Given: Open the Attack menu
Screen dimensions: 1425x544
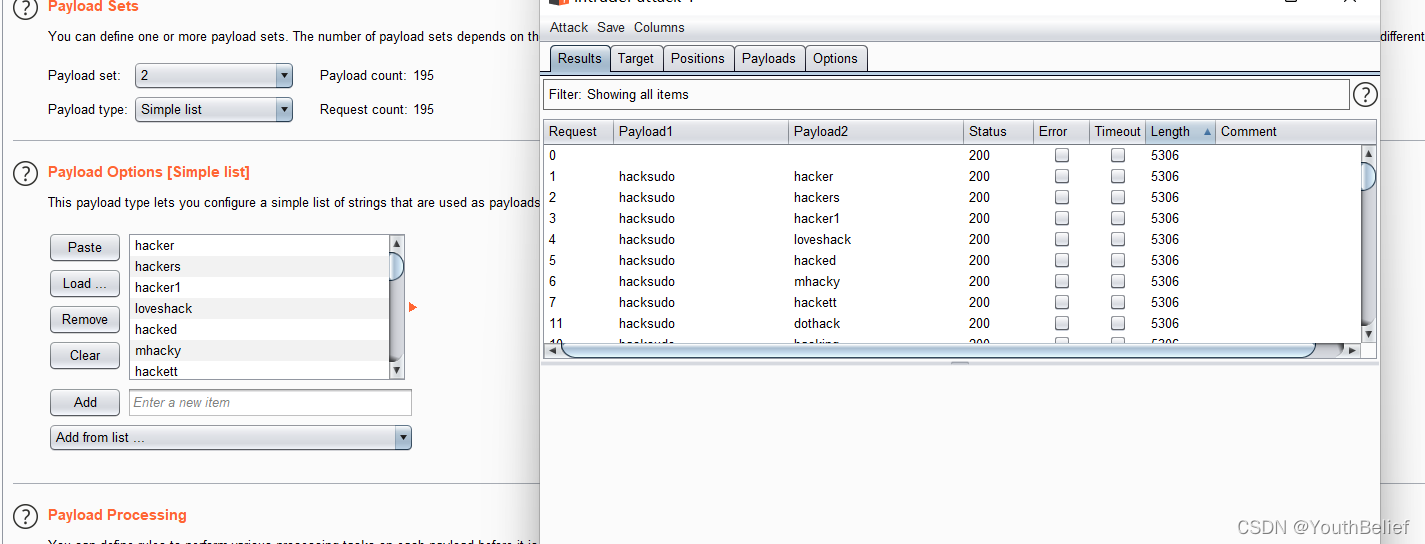Looking at the screenshot, I should [569, 28].
